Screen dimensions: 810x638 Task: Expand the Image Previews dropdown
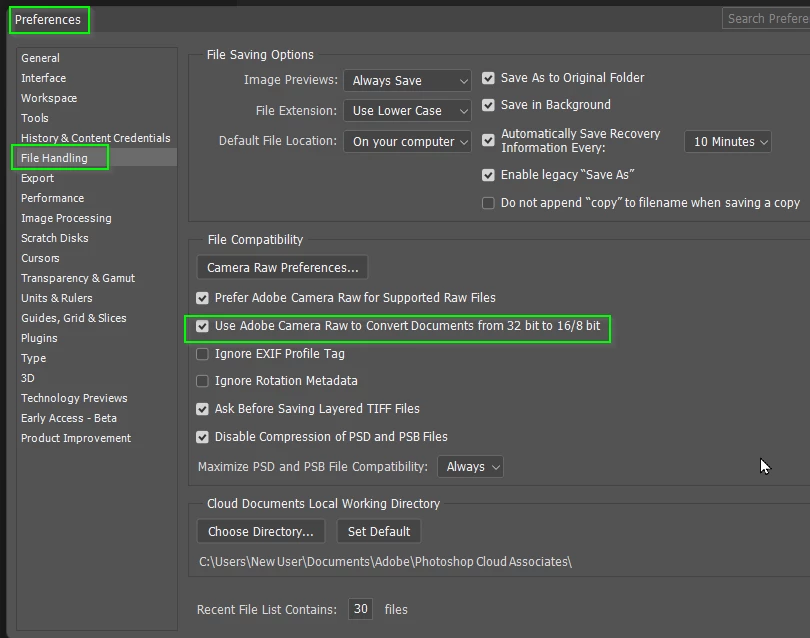point(407,81)
